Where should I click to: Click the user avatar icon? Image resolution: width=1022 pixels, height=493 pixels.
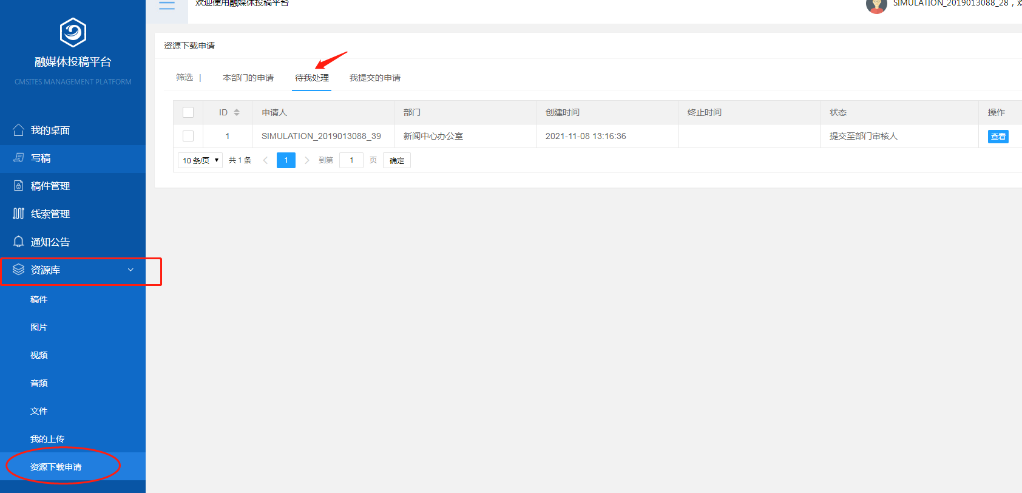[876, 4]
